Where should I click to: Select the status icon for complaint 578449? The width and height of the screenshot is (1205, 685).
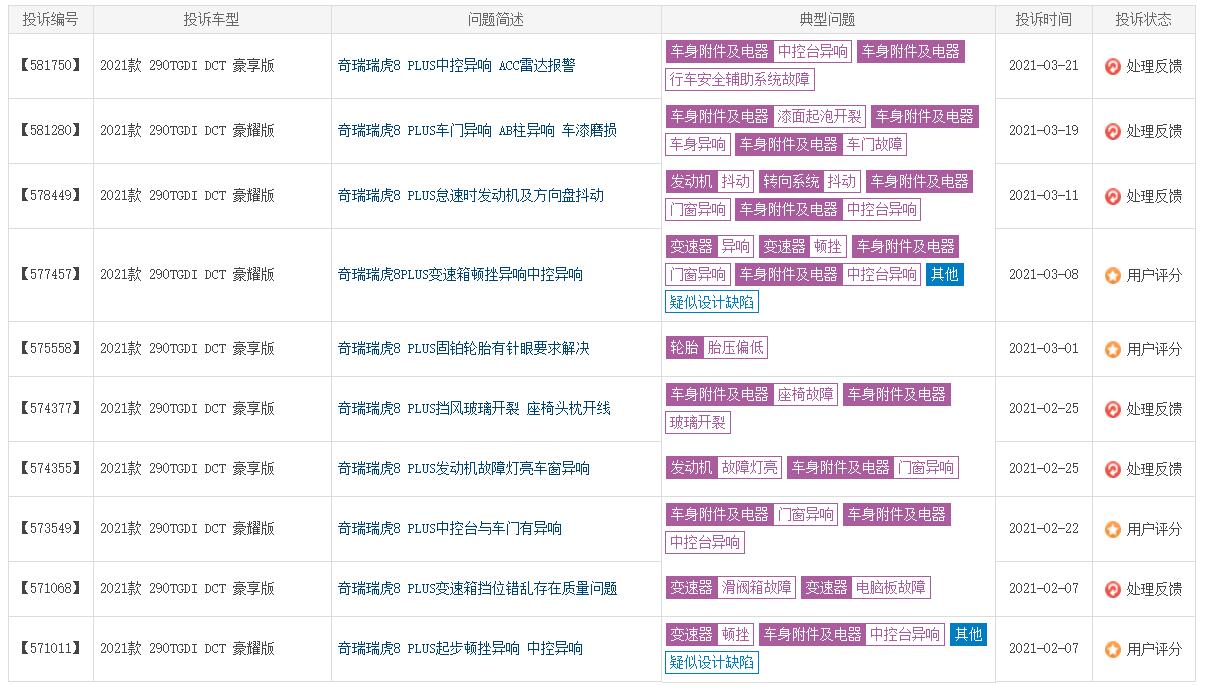coord(1113,196)
